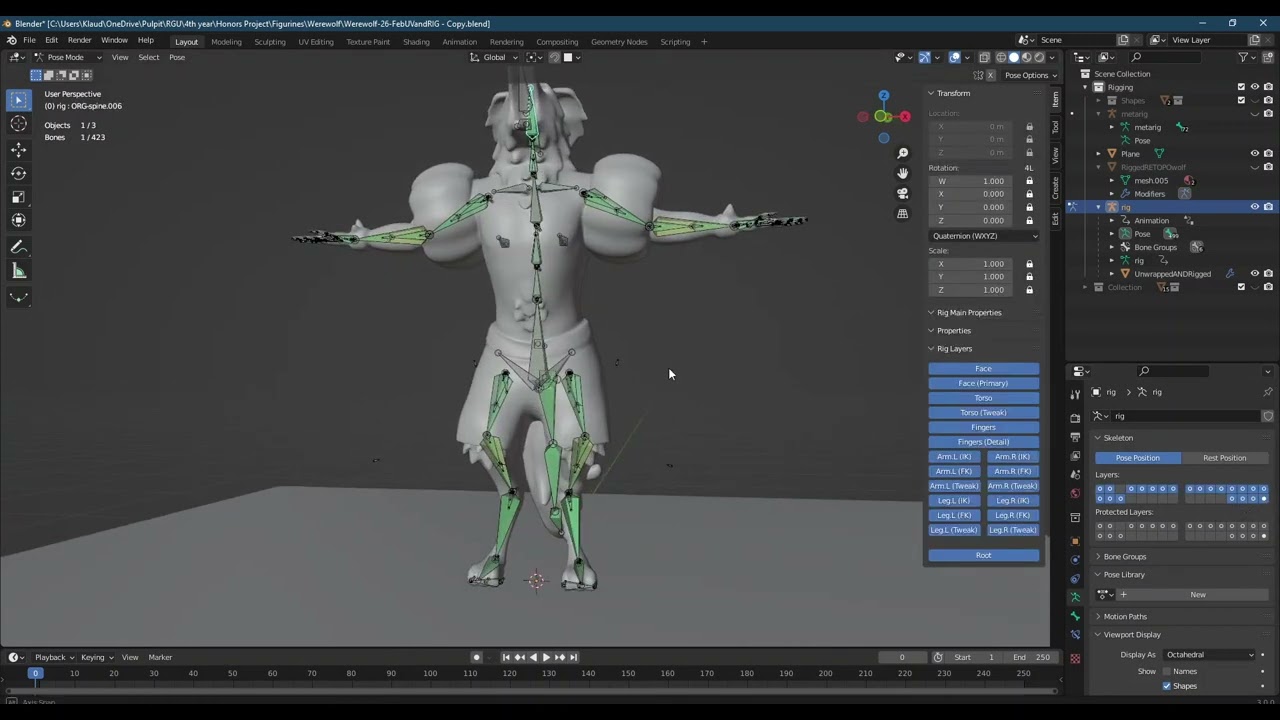Open the World properties tab icon
The width and height of the screenshot is (1280, 720).
1075,493
